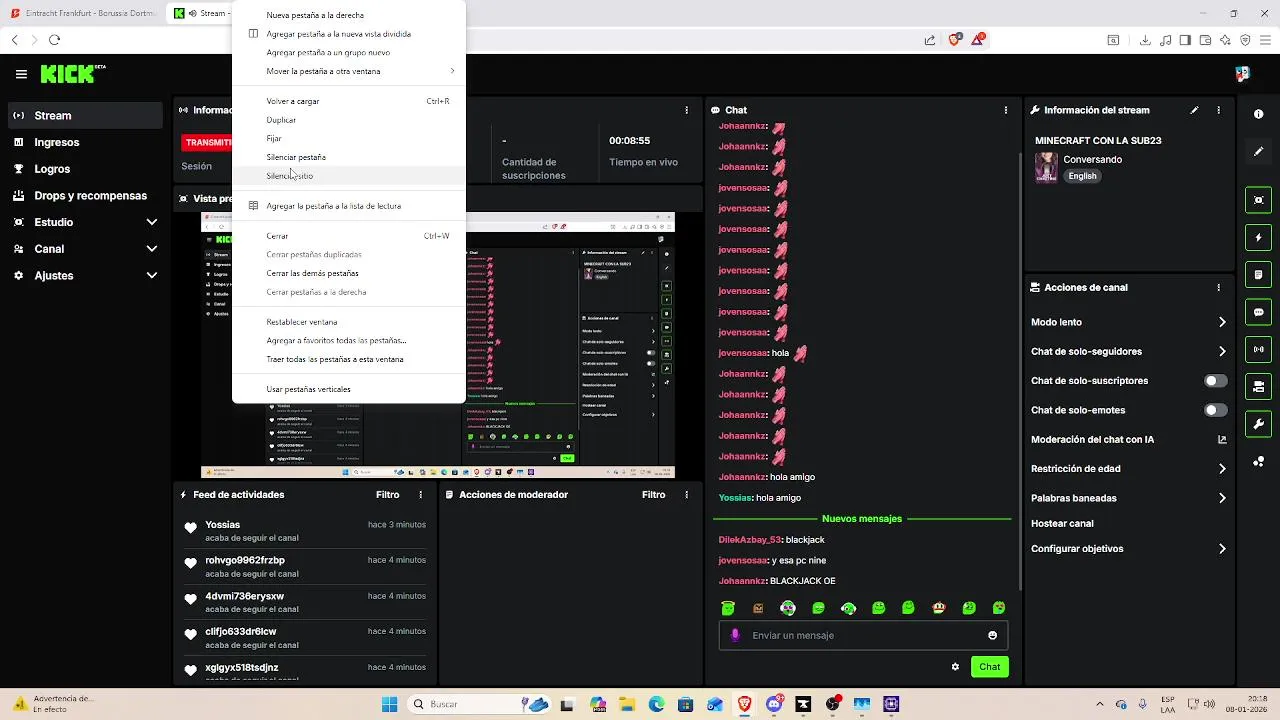Toggle Chat de solo-suscriptores switch
Image resolution: width=1280 pixels, height=720 pixels.
pos(1215,381)
